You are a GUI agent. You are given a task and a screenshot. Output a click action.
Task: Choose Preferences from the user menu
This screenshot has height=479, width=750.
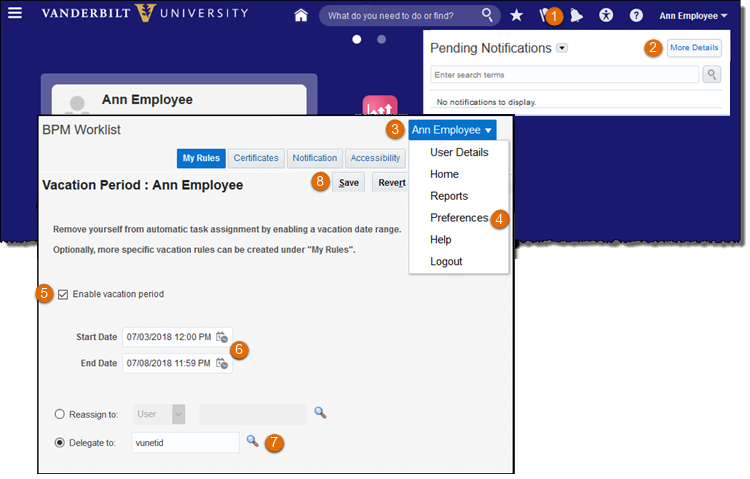(459, 218)
